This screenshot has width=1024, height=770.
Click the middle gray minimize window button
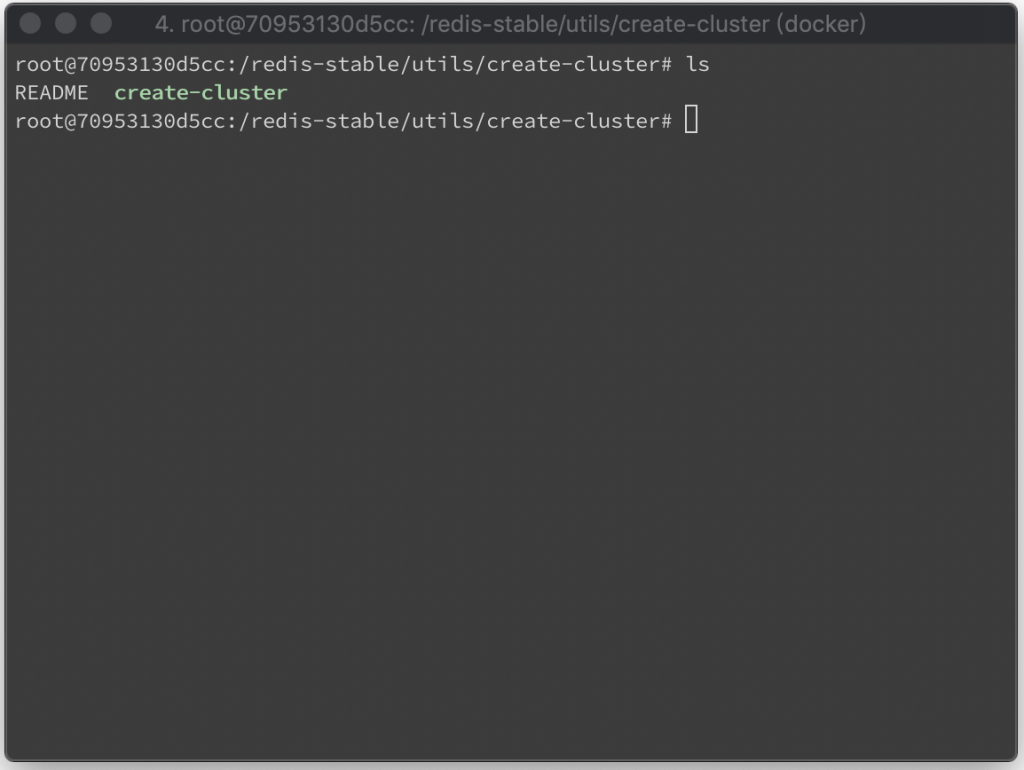pyautogui.click(x=66, y=23)
